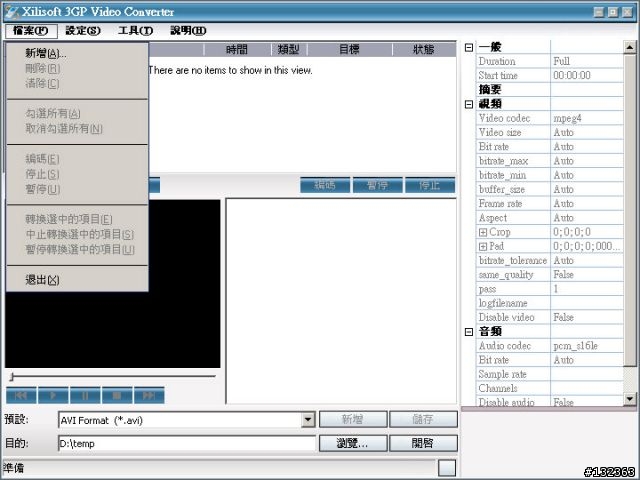Skip to next with the playback button

149,395
